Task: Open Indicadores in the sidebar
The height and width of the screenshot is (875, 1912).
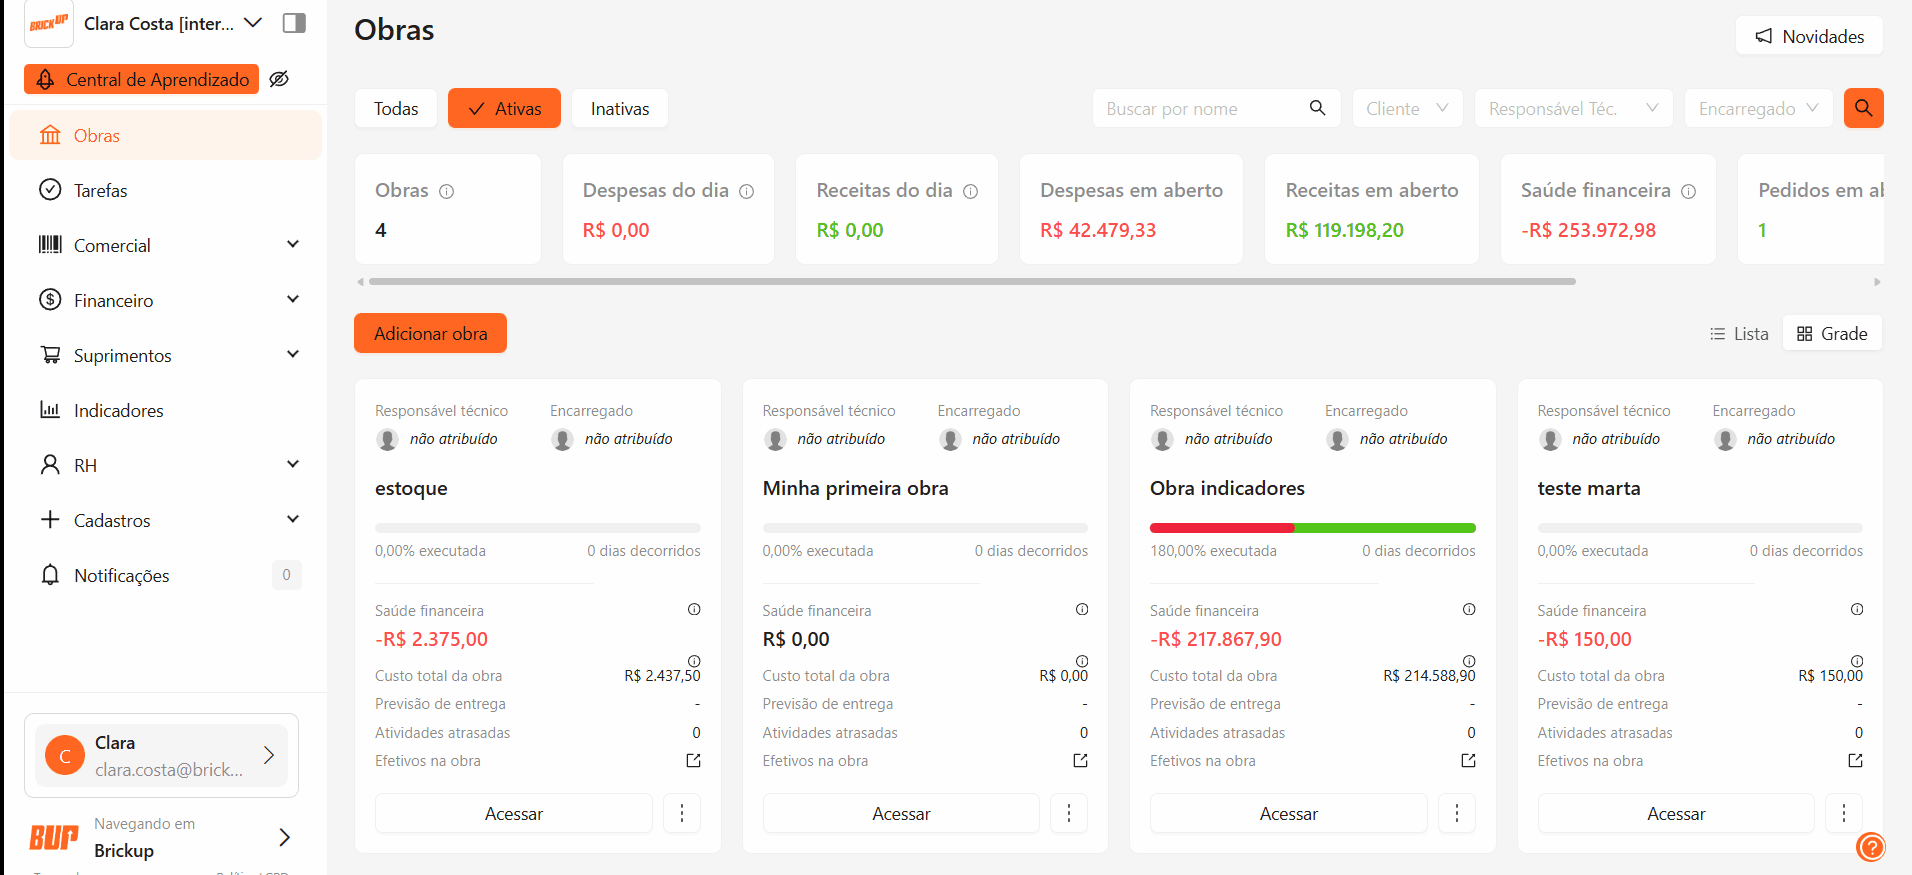Action: (118, 410)
